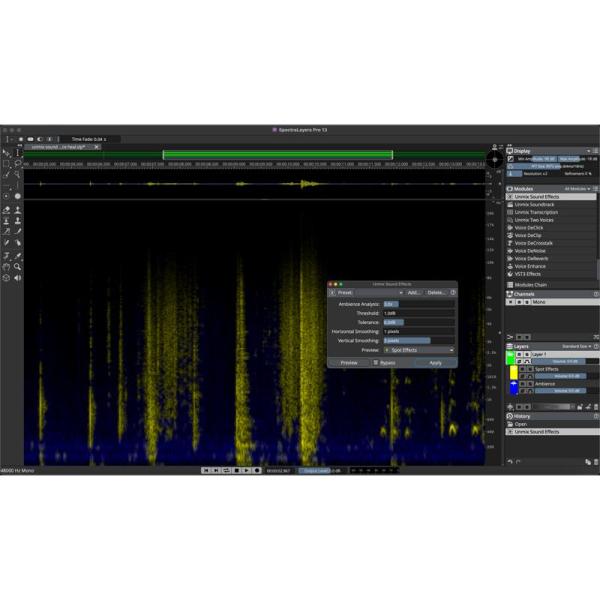Screen dimensions: 600x600
Task: Click trash icon in History panel
Action: coord(596,462)
